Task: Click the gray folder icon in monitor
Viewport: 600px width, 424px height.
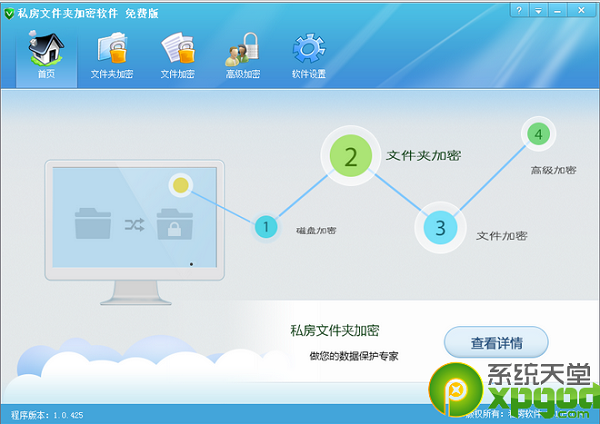Action: [x=93, y=223]
